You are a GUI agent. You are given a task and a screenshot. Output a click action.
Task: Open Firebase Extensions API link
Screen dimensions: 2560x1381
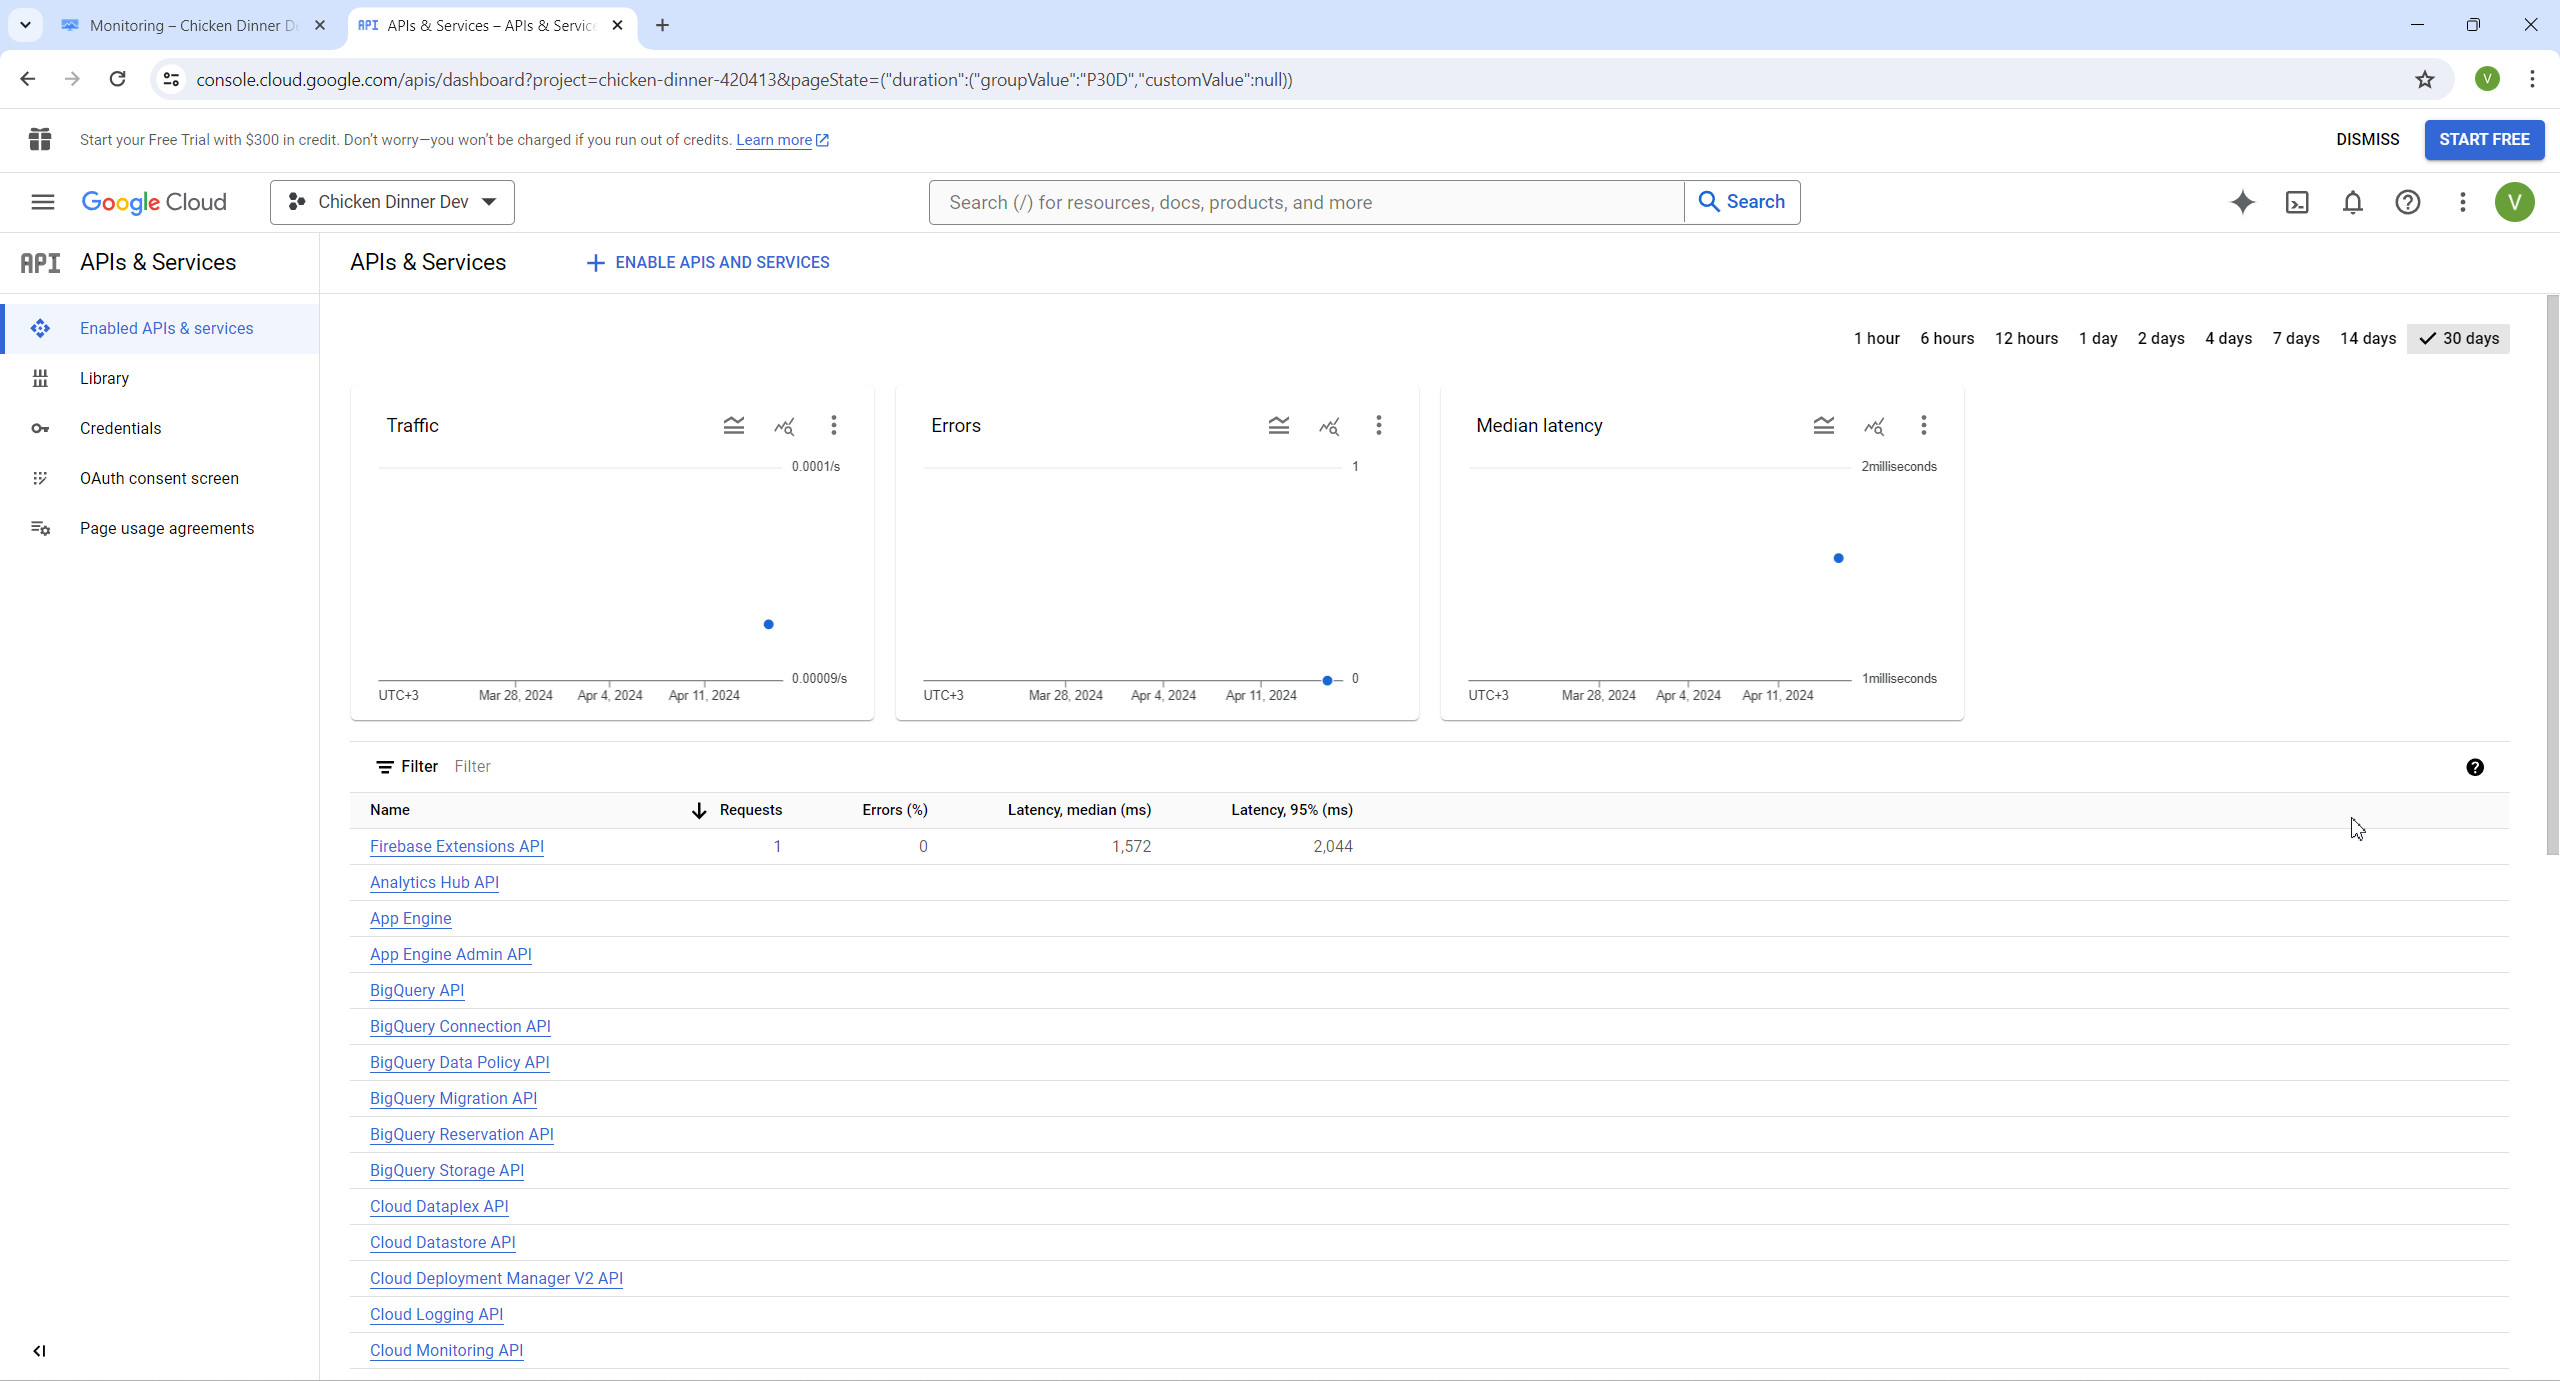(456, 846)
